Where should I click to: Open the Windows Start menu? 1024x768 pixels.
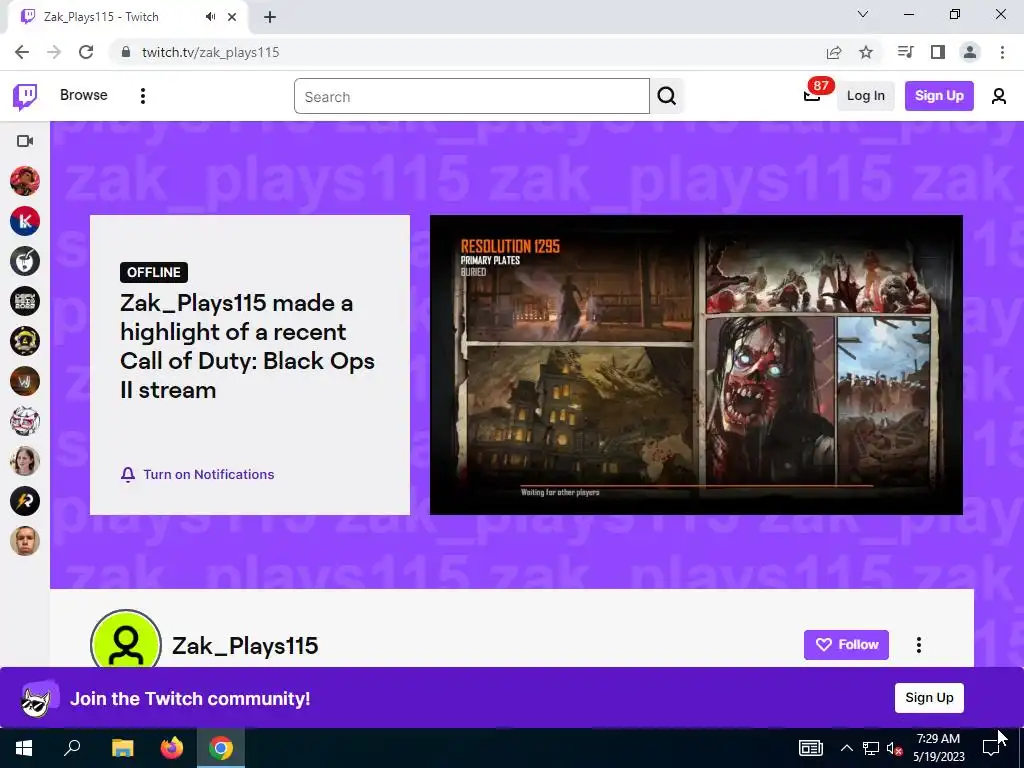pos(24,748)
